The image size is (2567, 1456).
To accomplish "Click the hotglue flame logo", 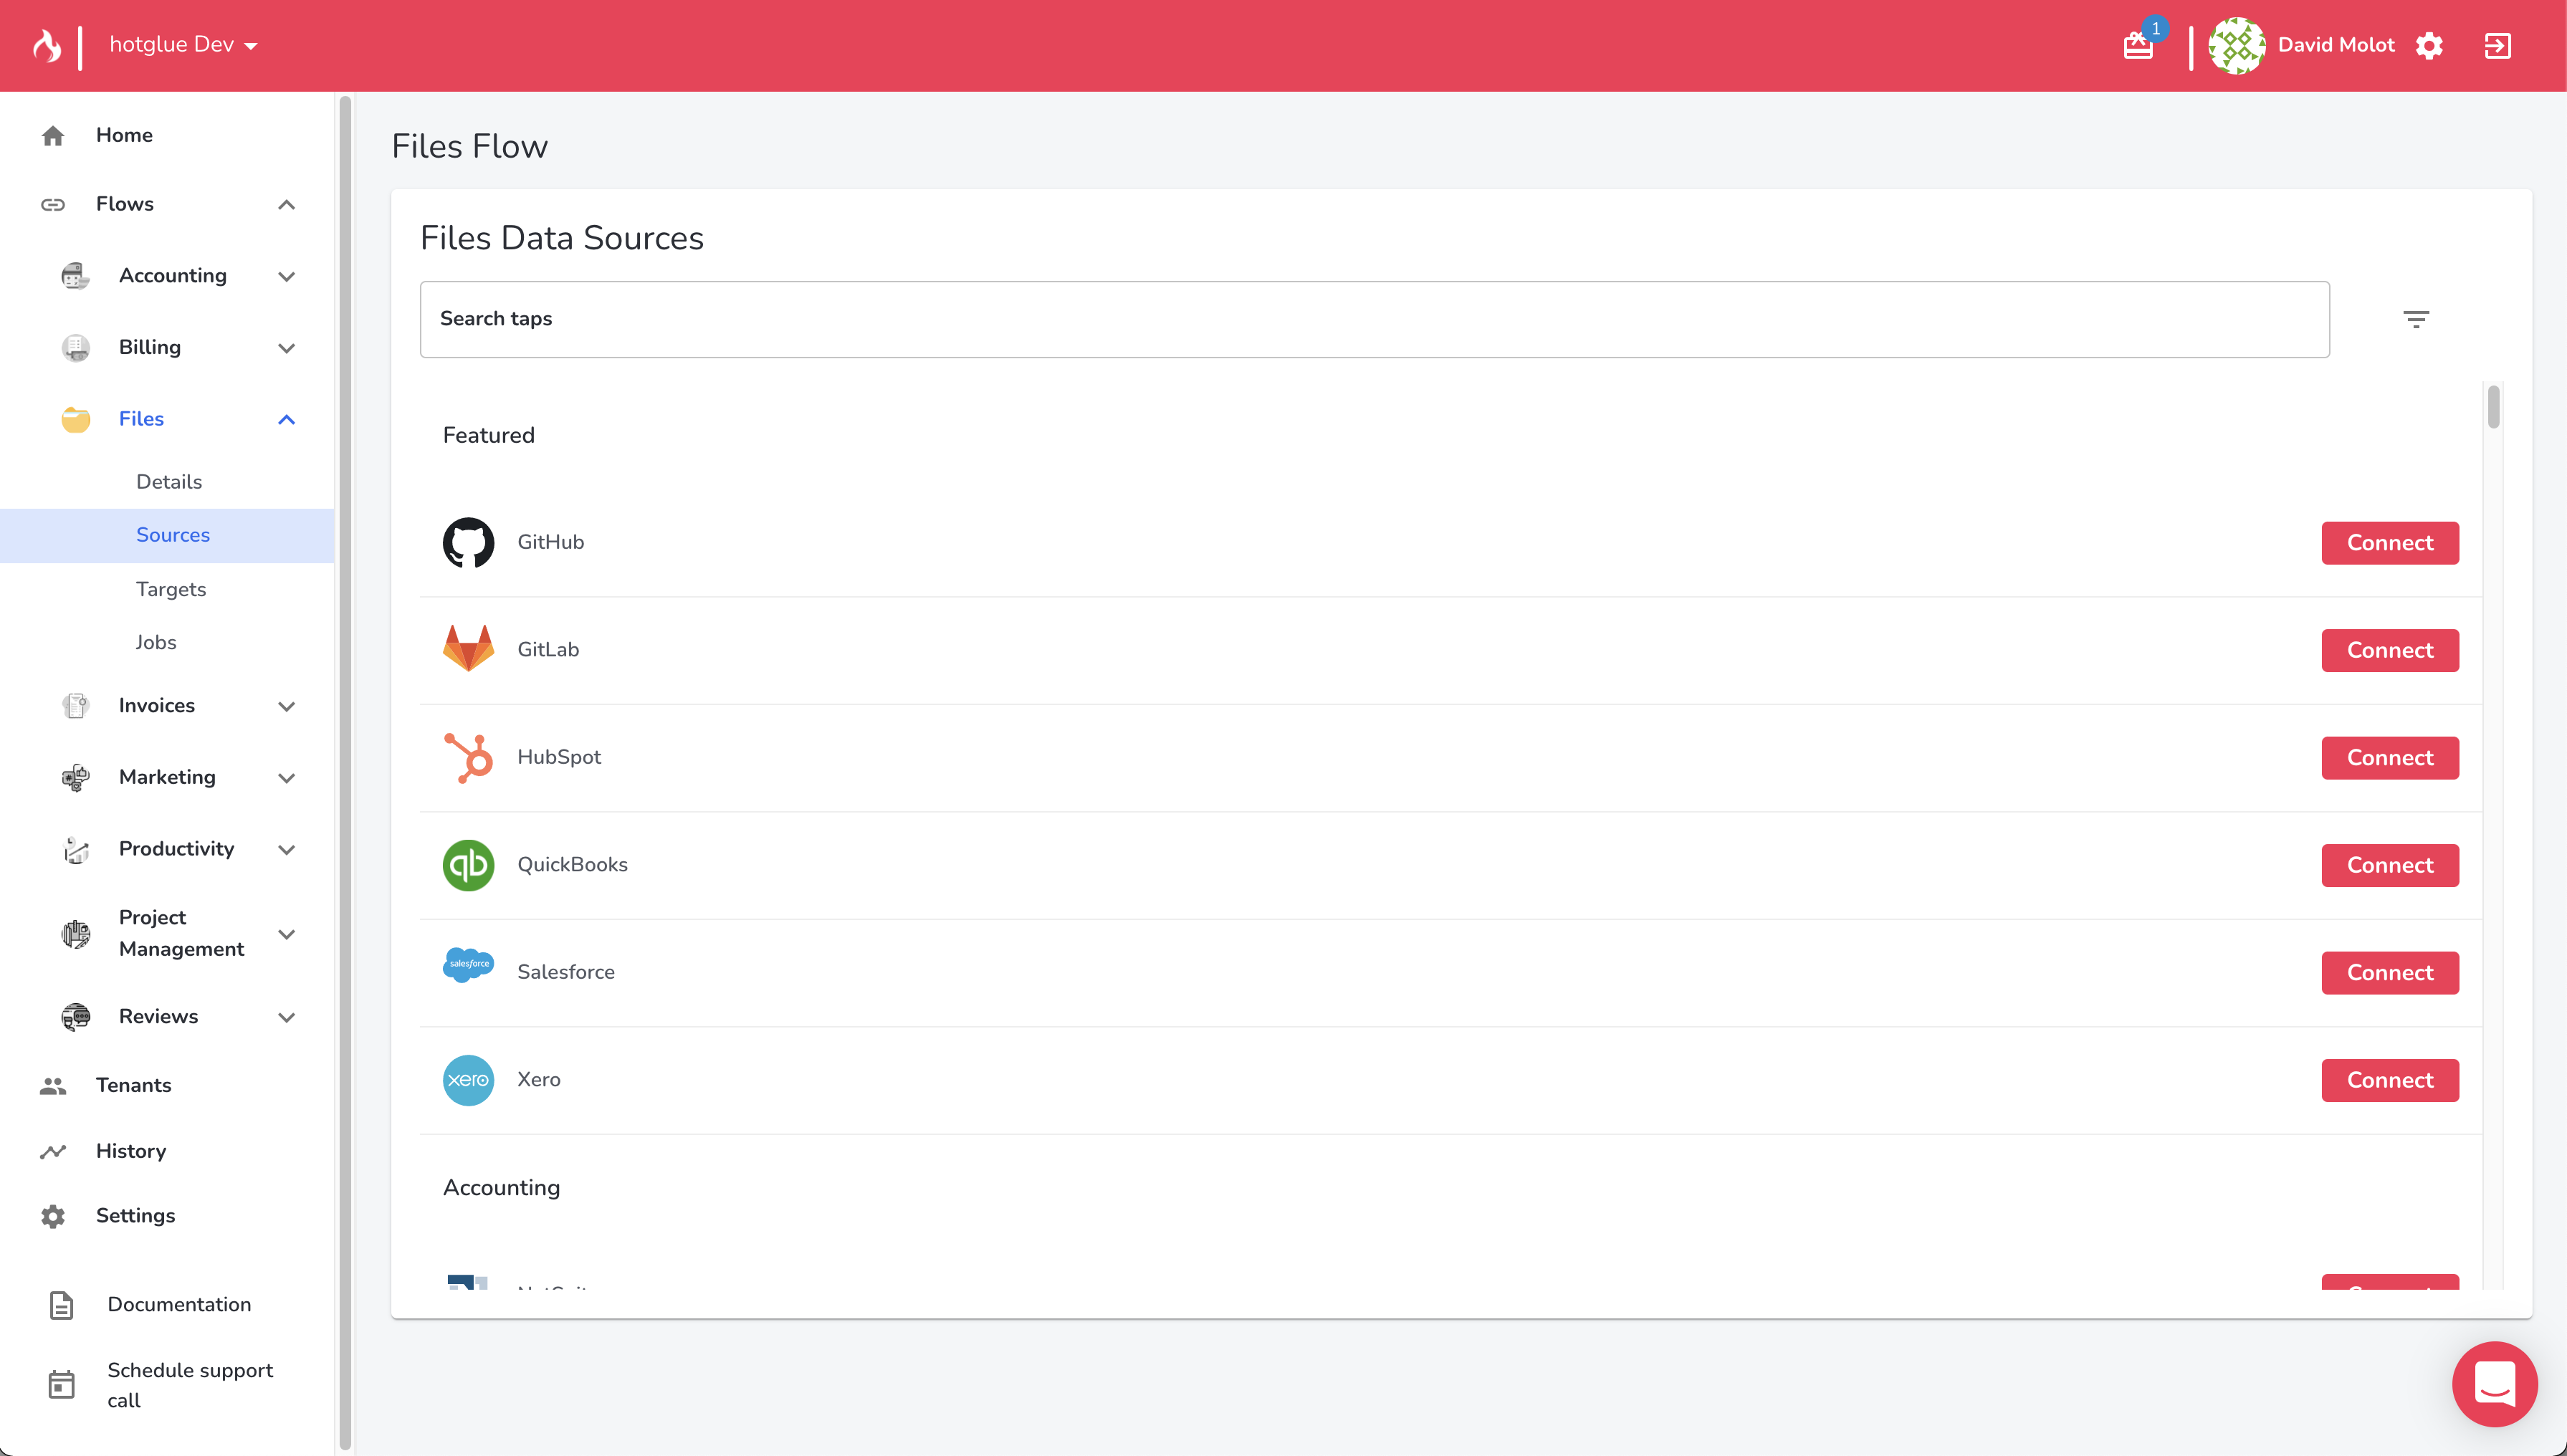I will pyautogui.click(x=47, y=45).
